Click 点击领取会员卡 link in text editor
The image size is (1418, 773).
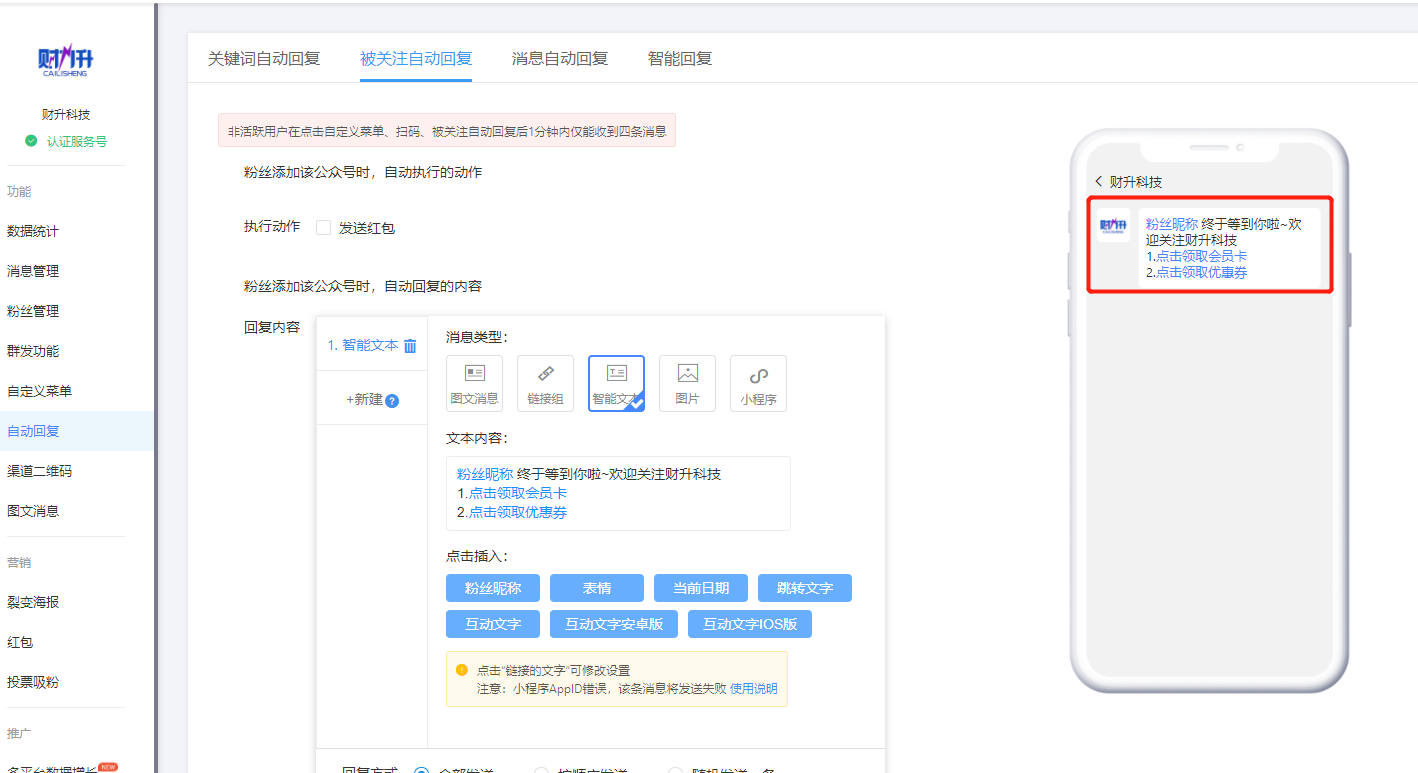coord(518,493)
